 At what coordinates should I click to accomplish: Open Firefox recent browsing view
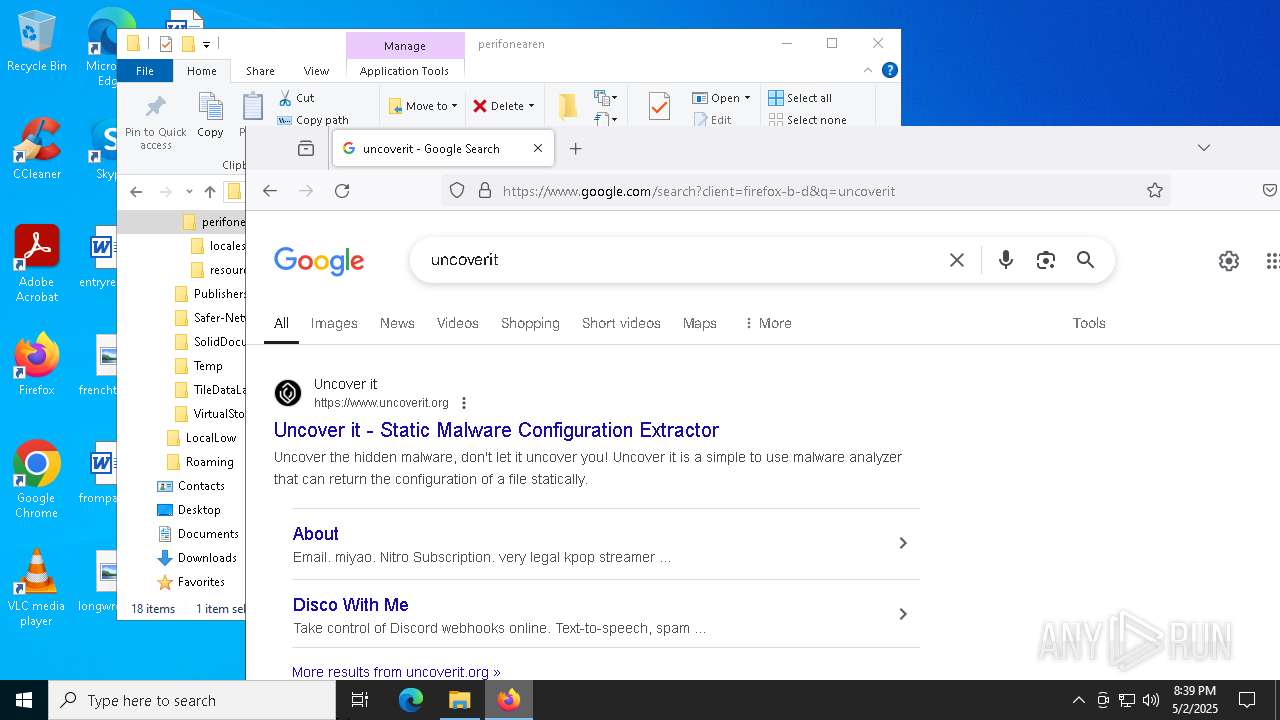coord(306,148)
